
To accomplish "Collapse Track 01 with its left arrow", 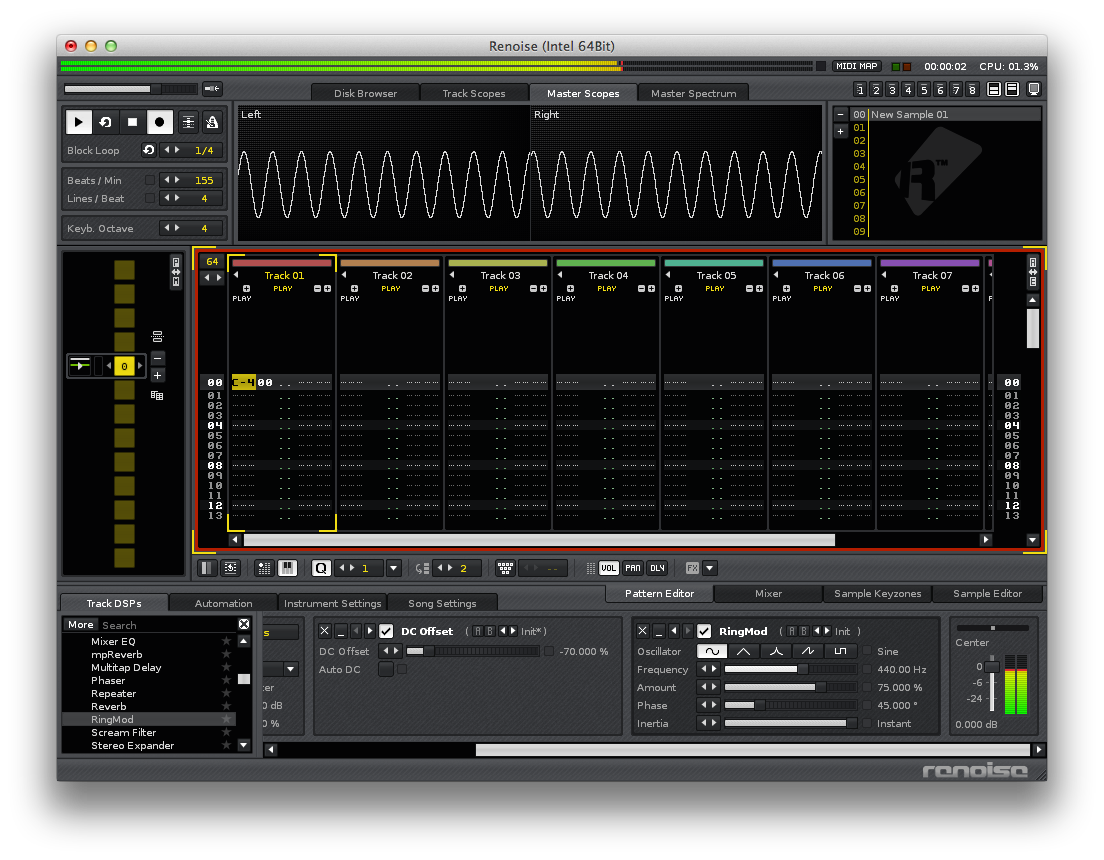I will pyautogui.click(x=237, y=275).
